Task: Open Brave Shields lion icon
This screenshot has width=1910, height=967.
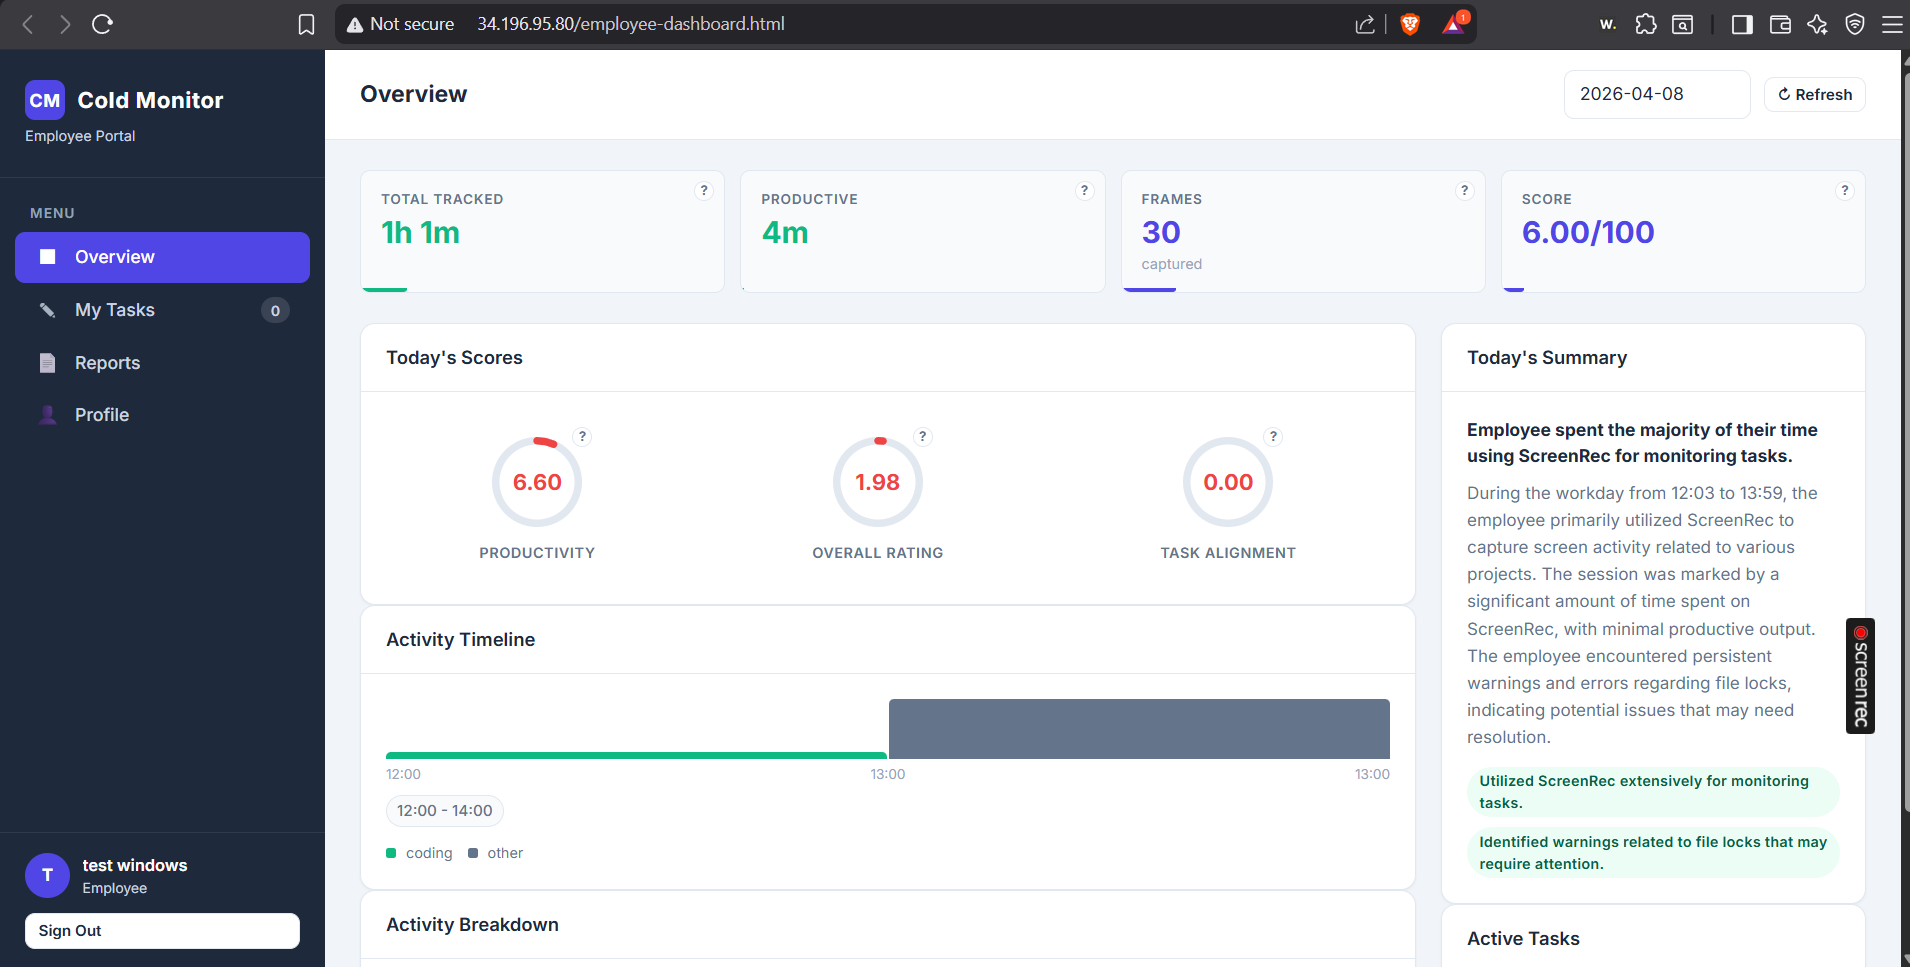Action: (1410, 24)
